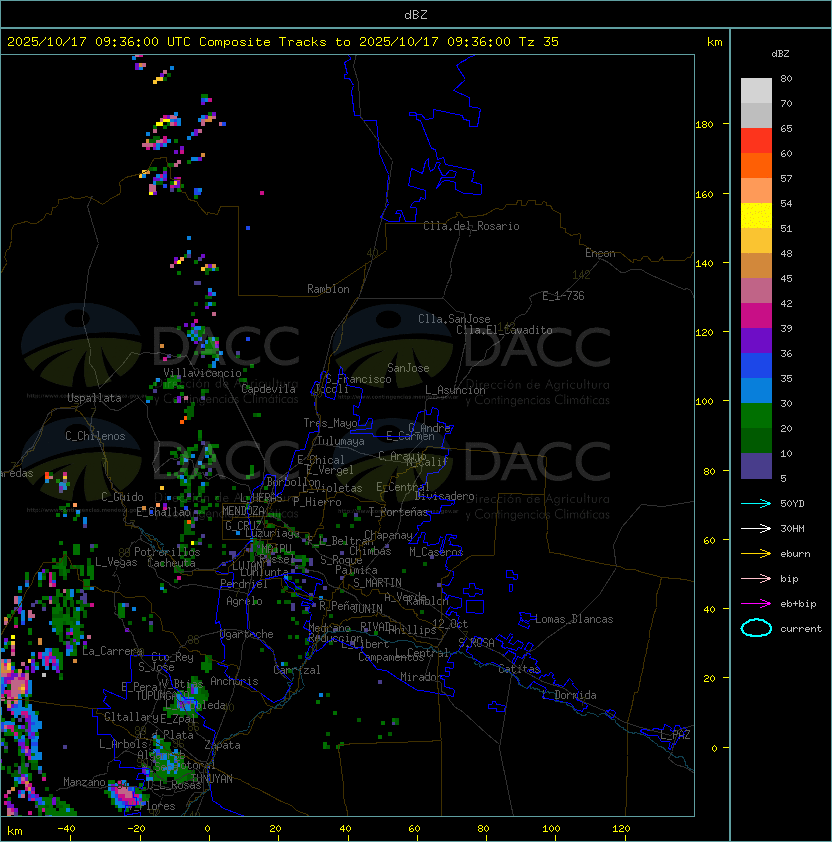Click the C_Chilenos map label
This screenshot has width=832, height=842.
coord(95,436)
